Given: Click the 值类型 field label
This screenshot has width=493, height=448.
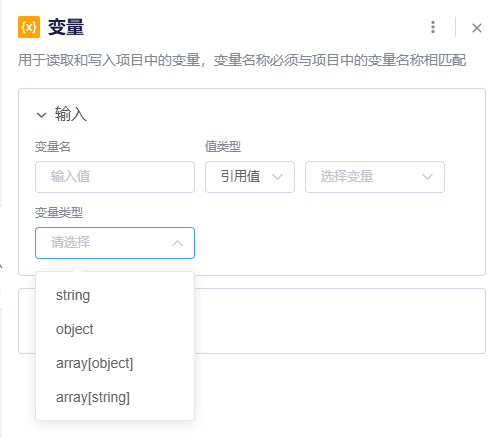Looking at the screenshot, I should [223, 147].
